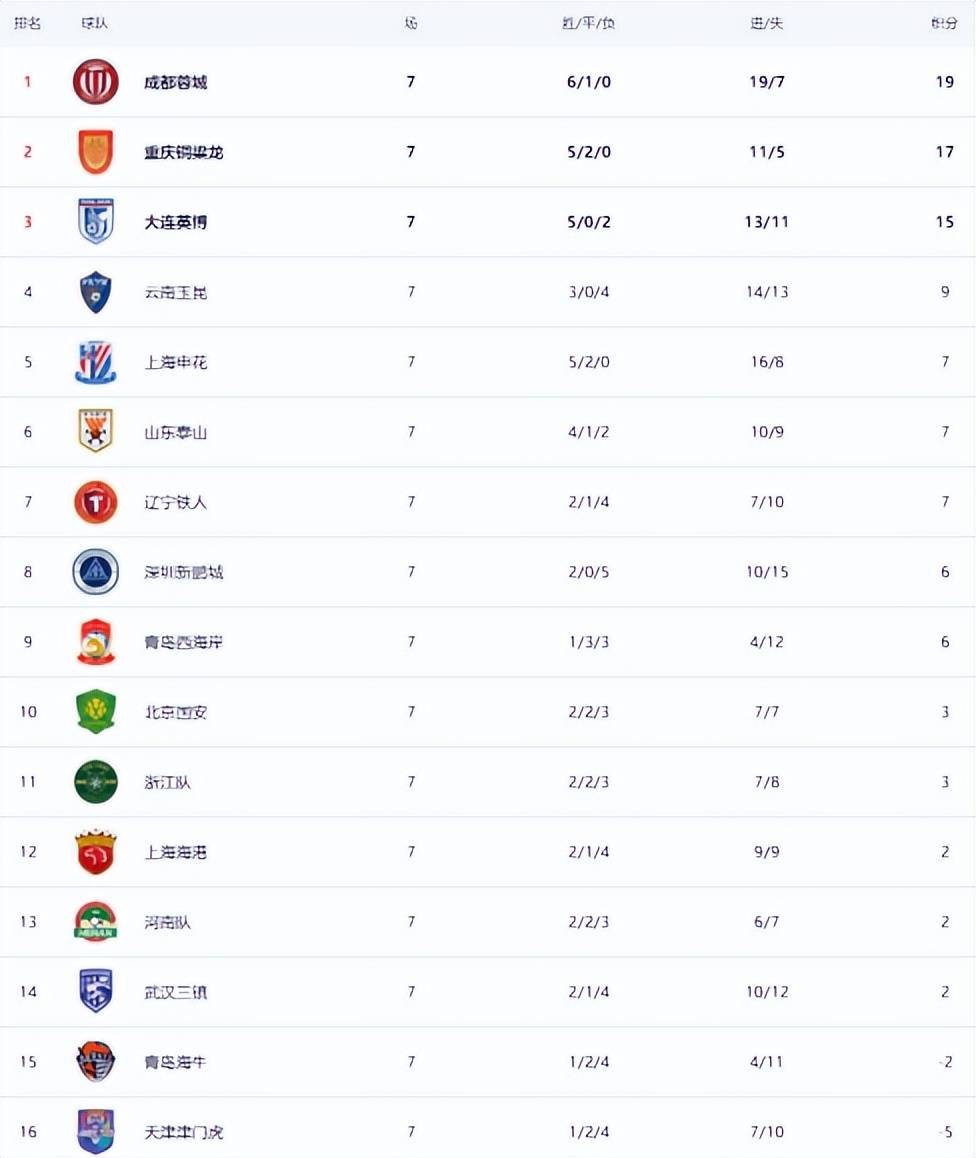Select the 进/失 column header
Image resolution: width=976 pixels, height=1158 pixels.
766,23
